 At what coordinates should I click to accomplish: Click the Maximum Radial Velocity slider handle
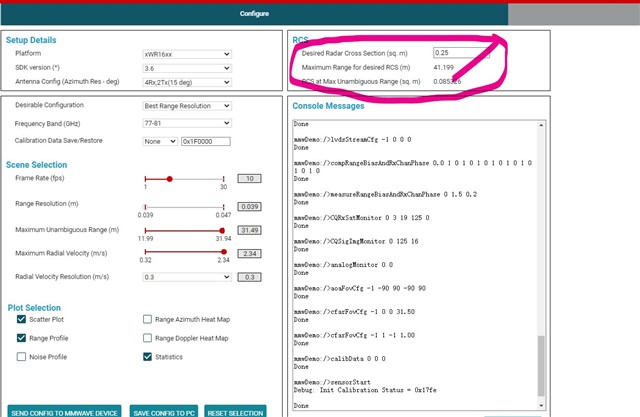224,252
